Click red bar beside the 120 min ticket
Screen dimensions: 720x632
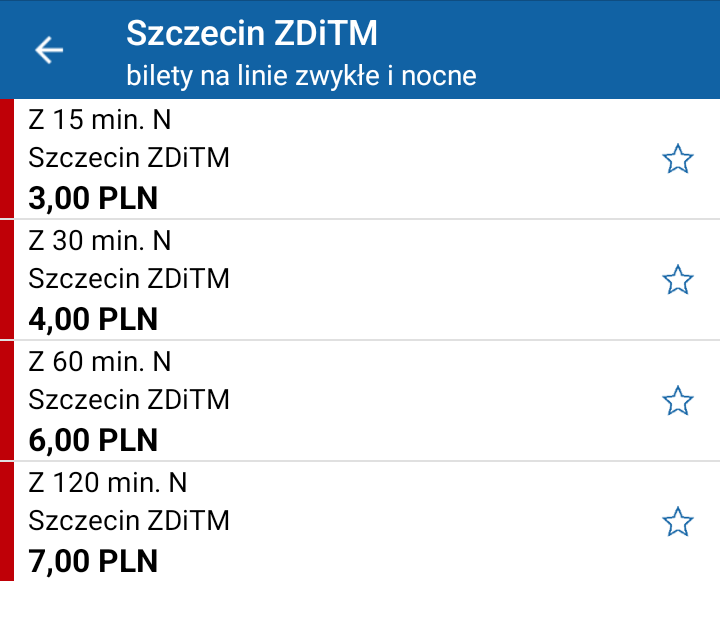click(7, 522)
